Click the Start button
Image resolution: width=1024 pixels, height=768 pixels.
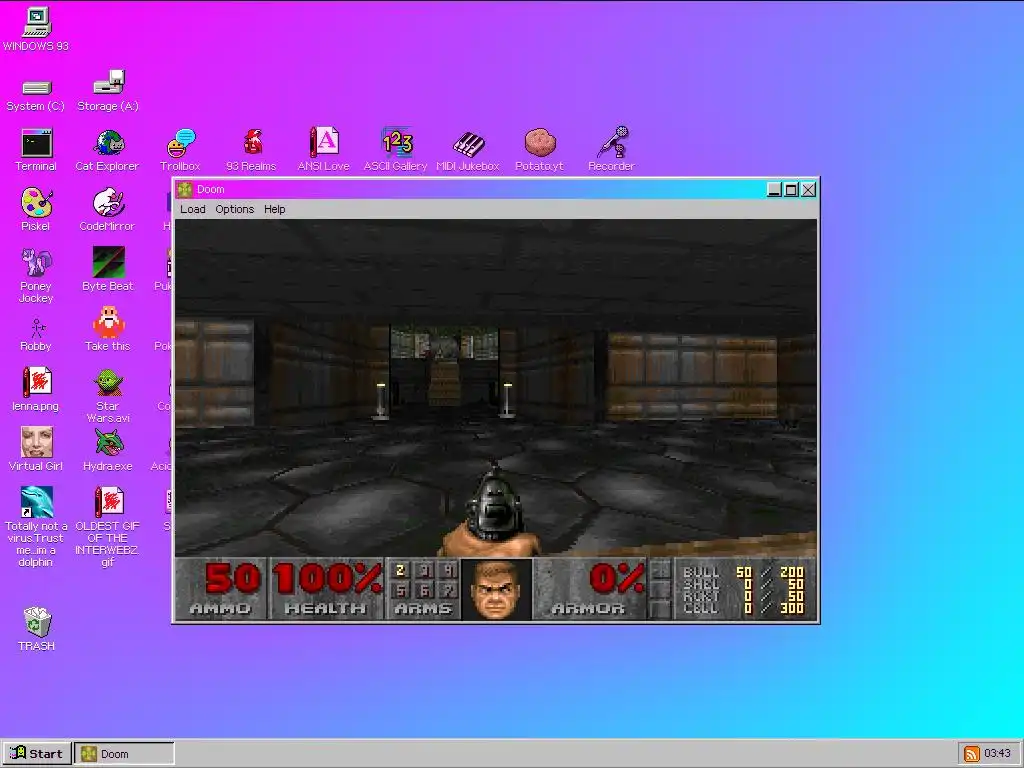(x=37, y=754)
